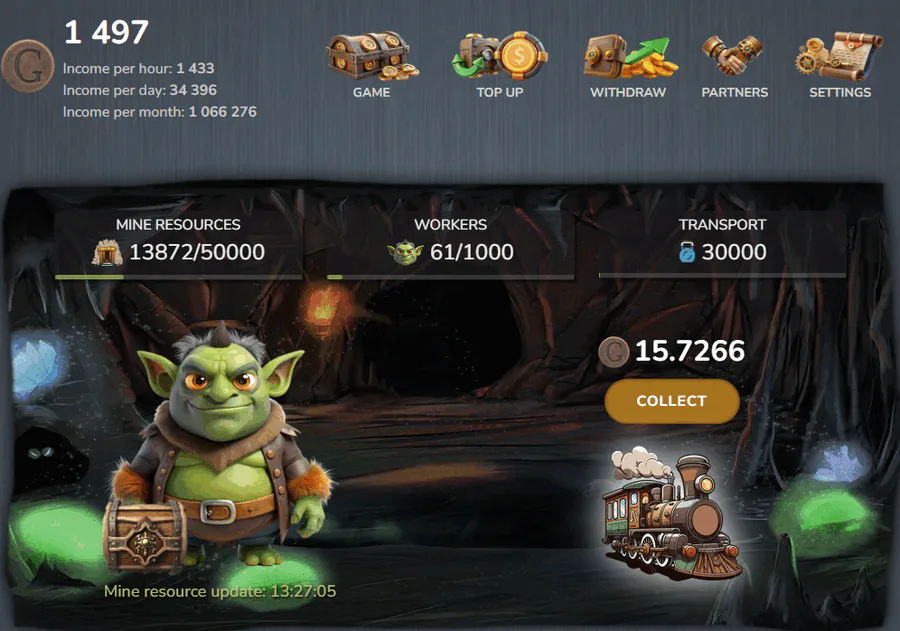
Task: Click the mine resource update timer text
Action: click(x=220, y=591)
